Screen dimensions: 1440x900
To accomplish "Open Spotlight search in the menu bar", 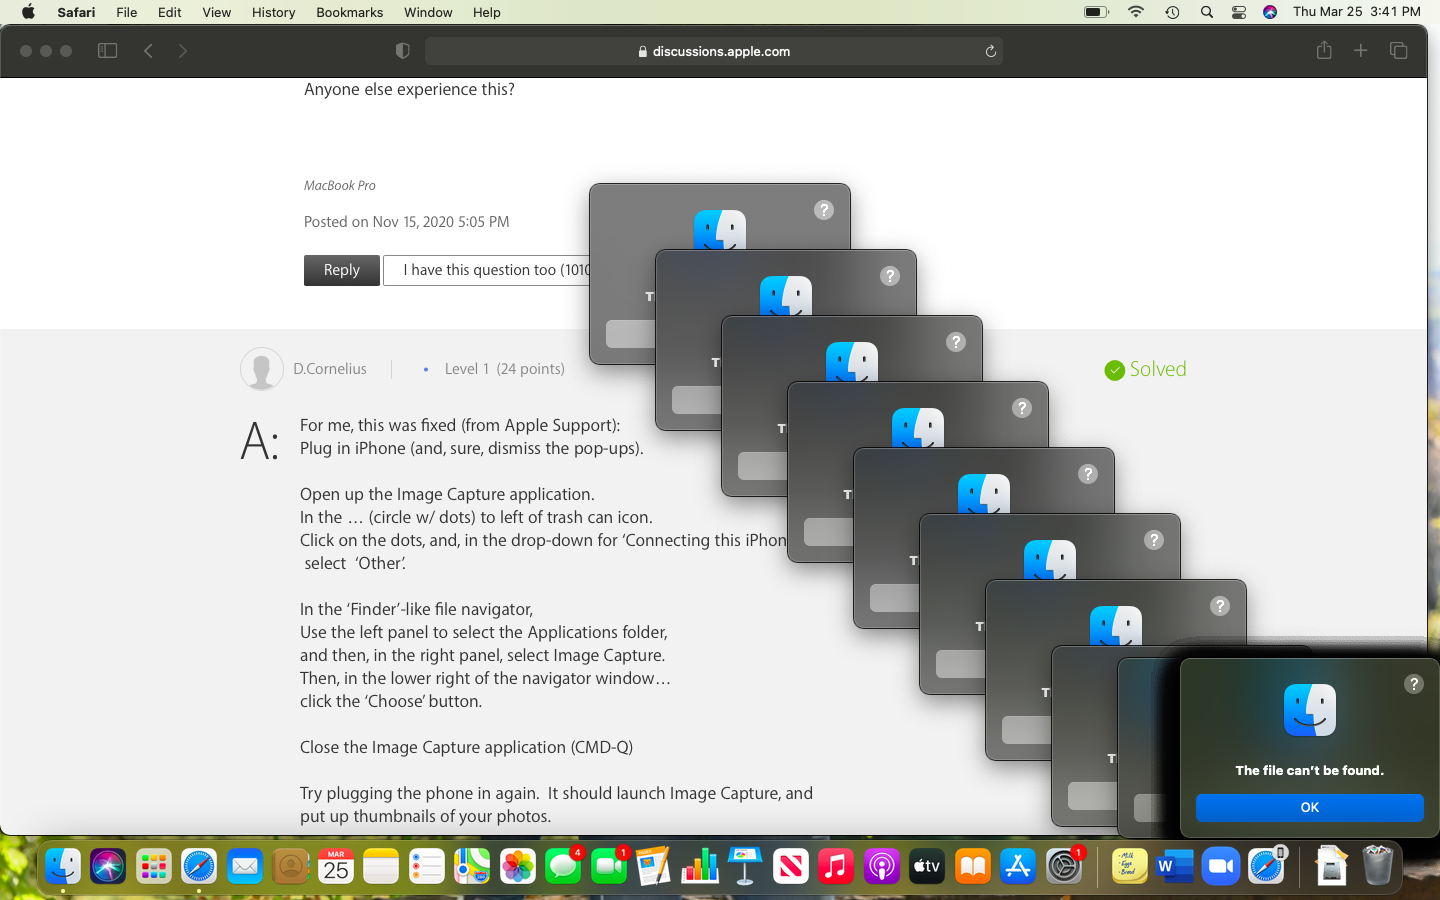I will pyautogui.click(x=1207, y=12).
